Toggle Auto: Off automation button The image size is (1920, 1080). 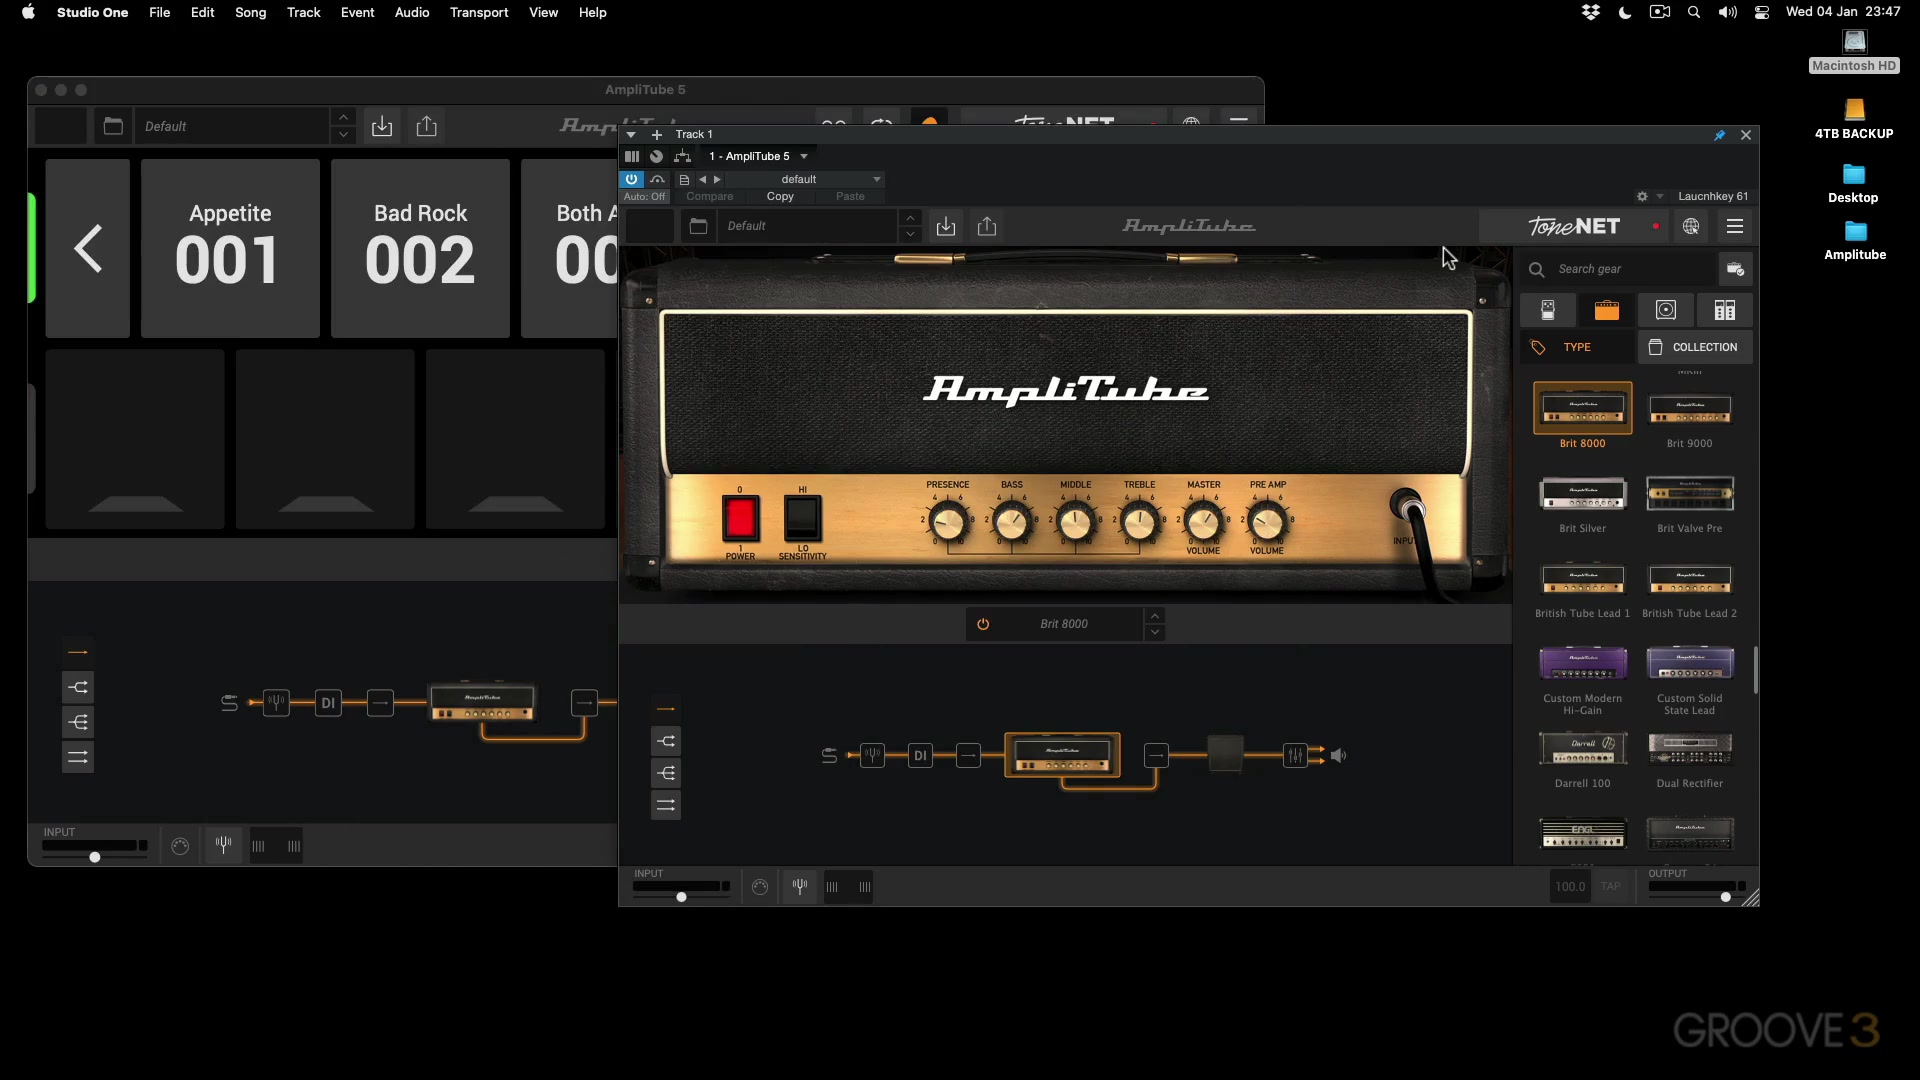(644, 197)
